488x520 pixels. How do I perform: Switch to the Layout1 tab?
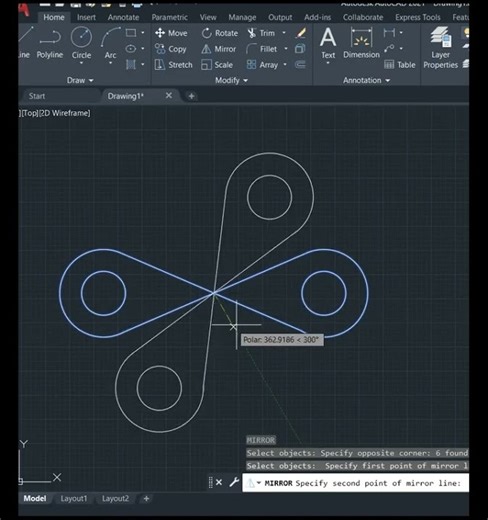[74, 499]
